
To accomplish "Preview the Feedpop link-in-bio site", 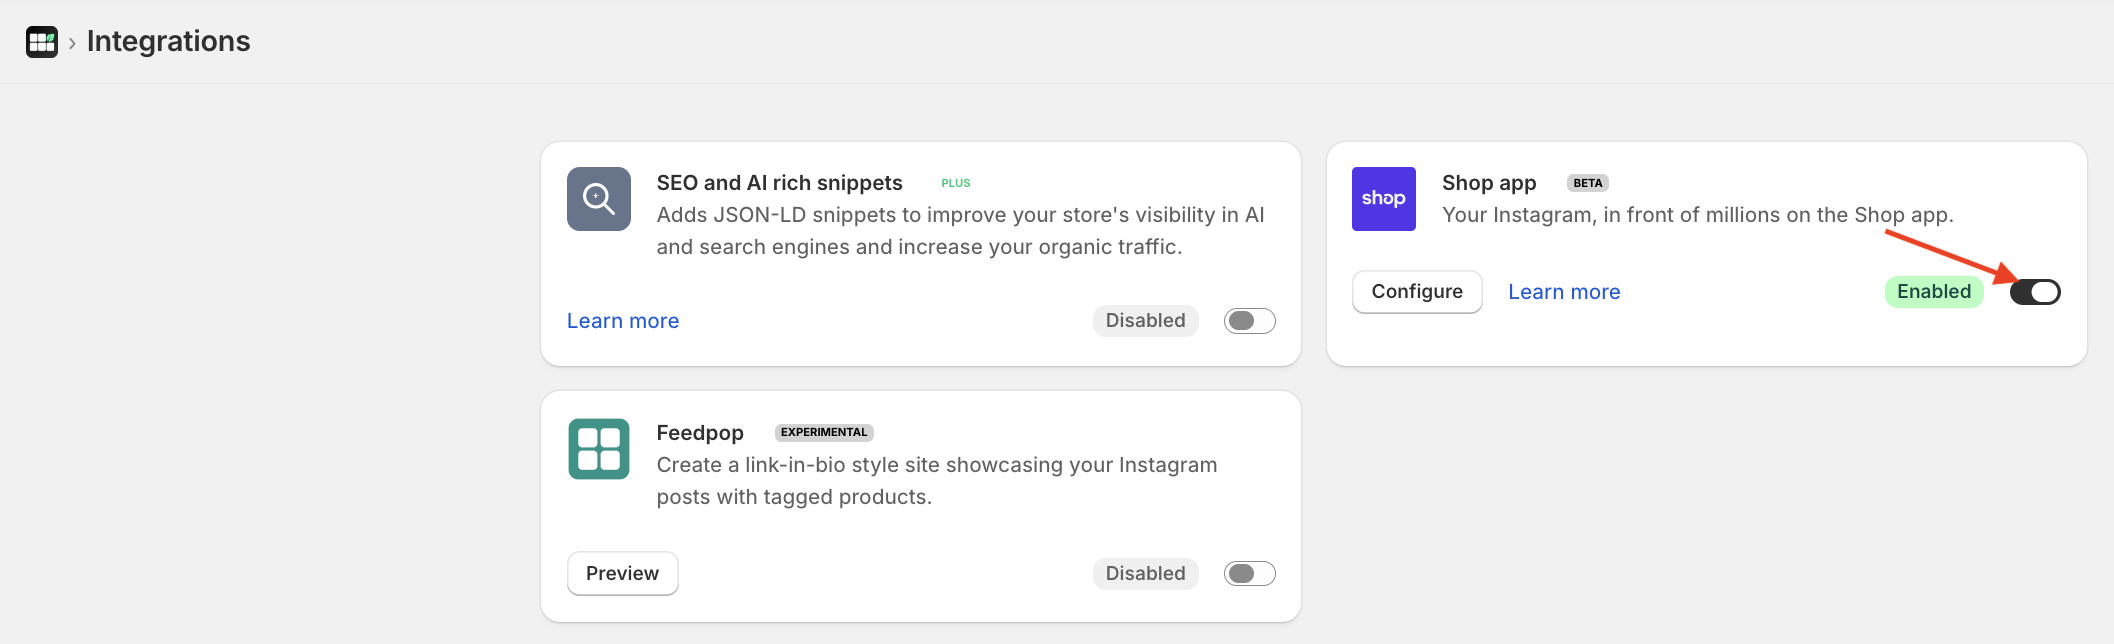I will pos(622,573).
